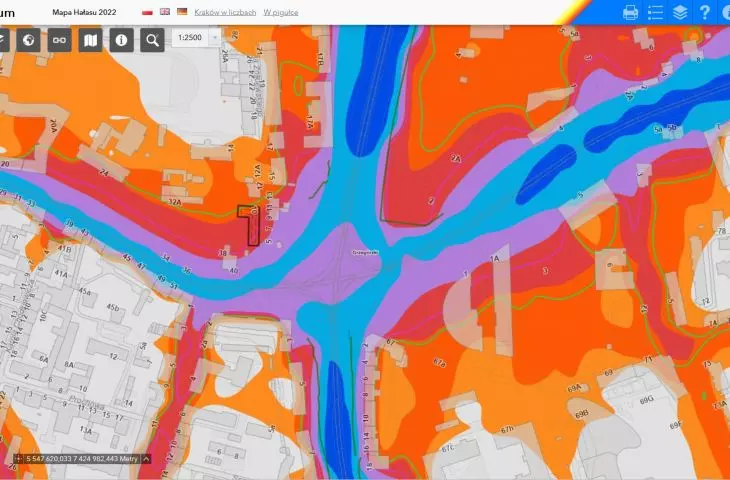Open the globe full-extent view tool
The image size is (730, 480).
click(x=28, y=40)
